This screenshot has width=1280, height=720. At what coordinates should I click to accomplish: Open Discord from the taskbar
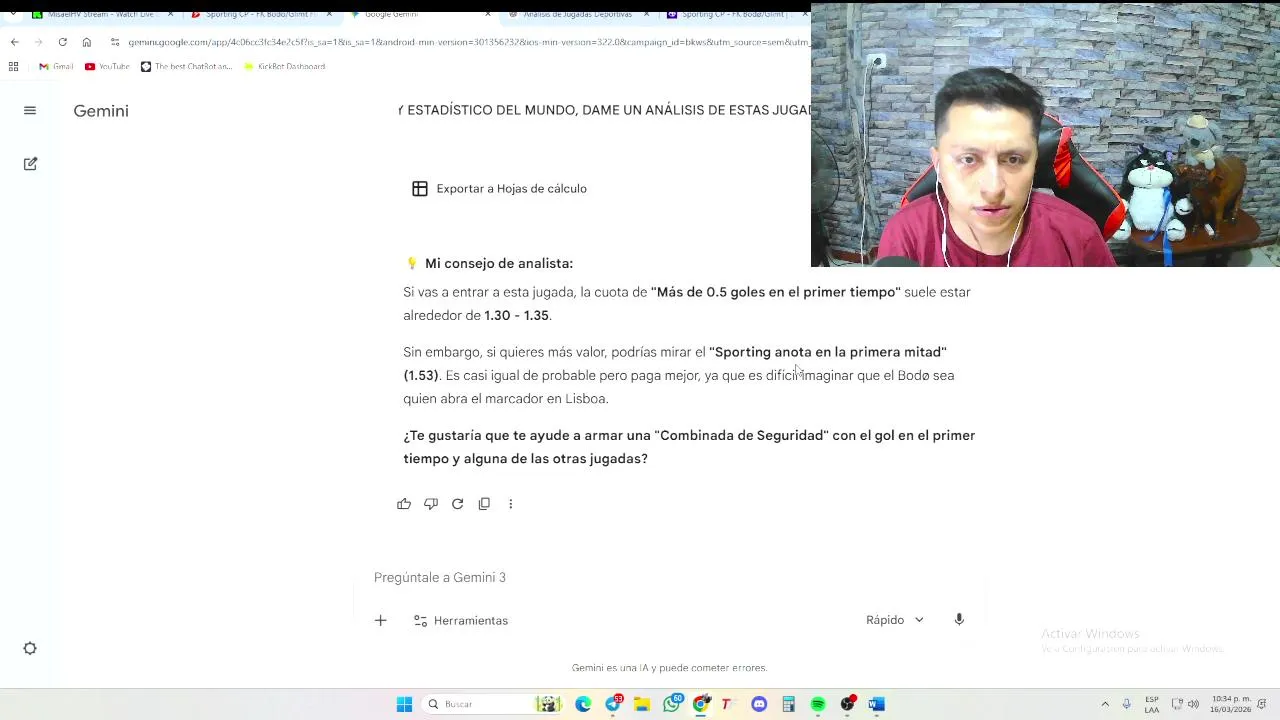(759, 704)
